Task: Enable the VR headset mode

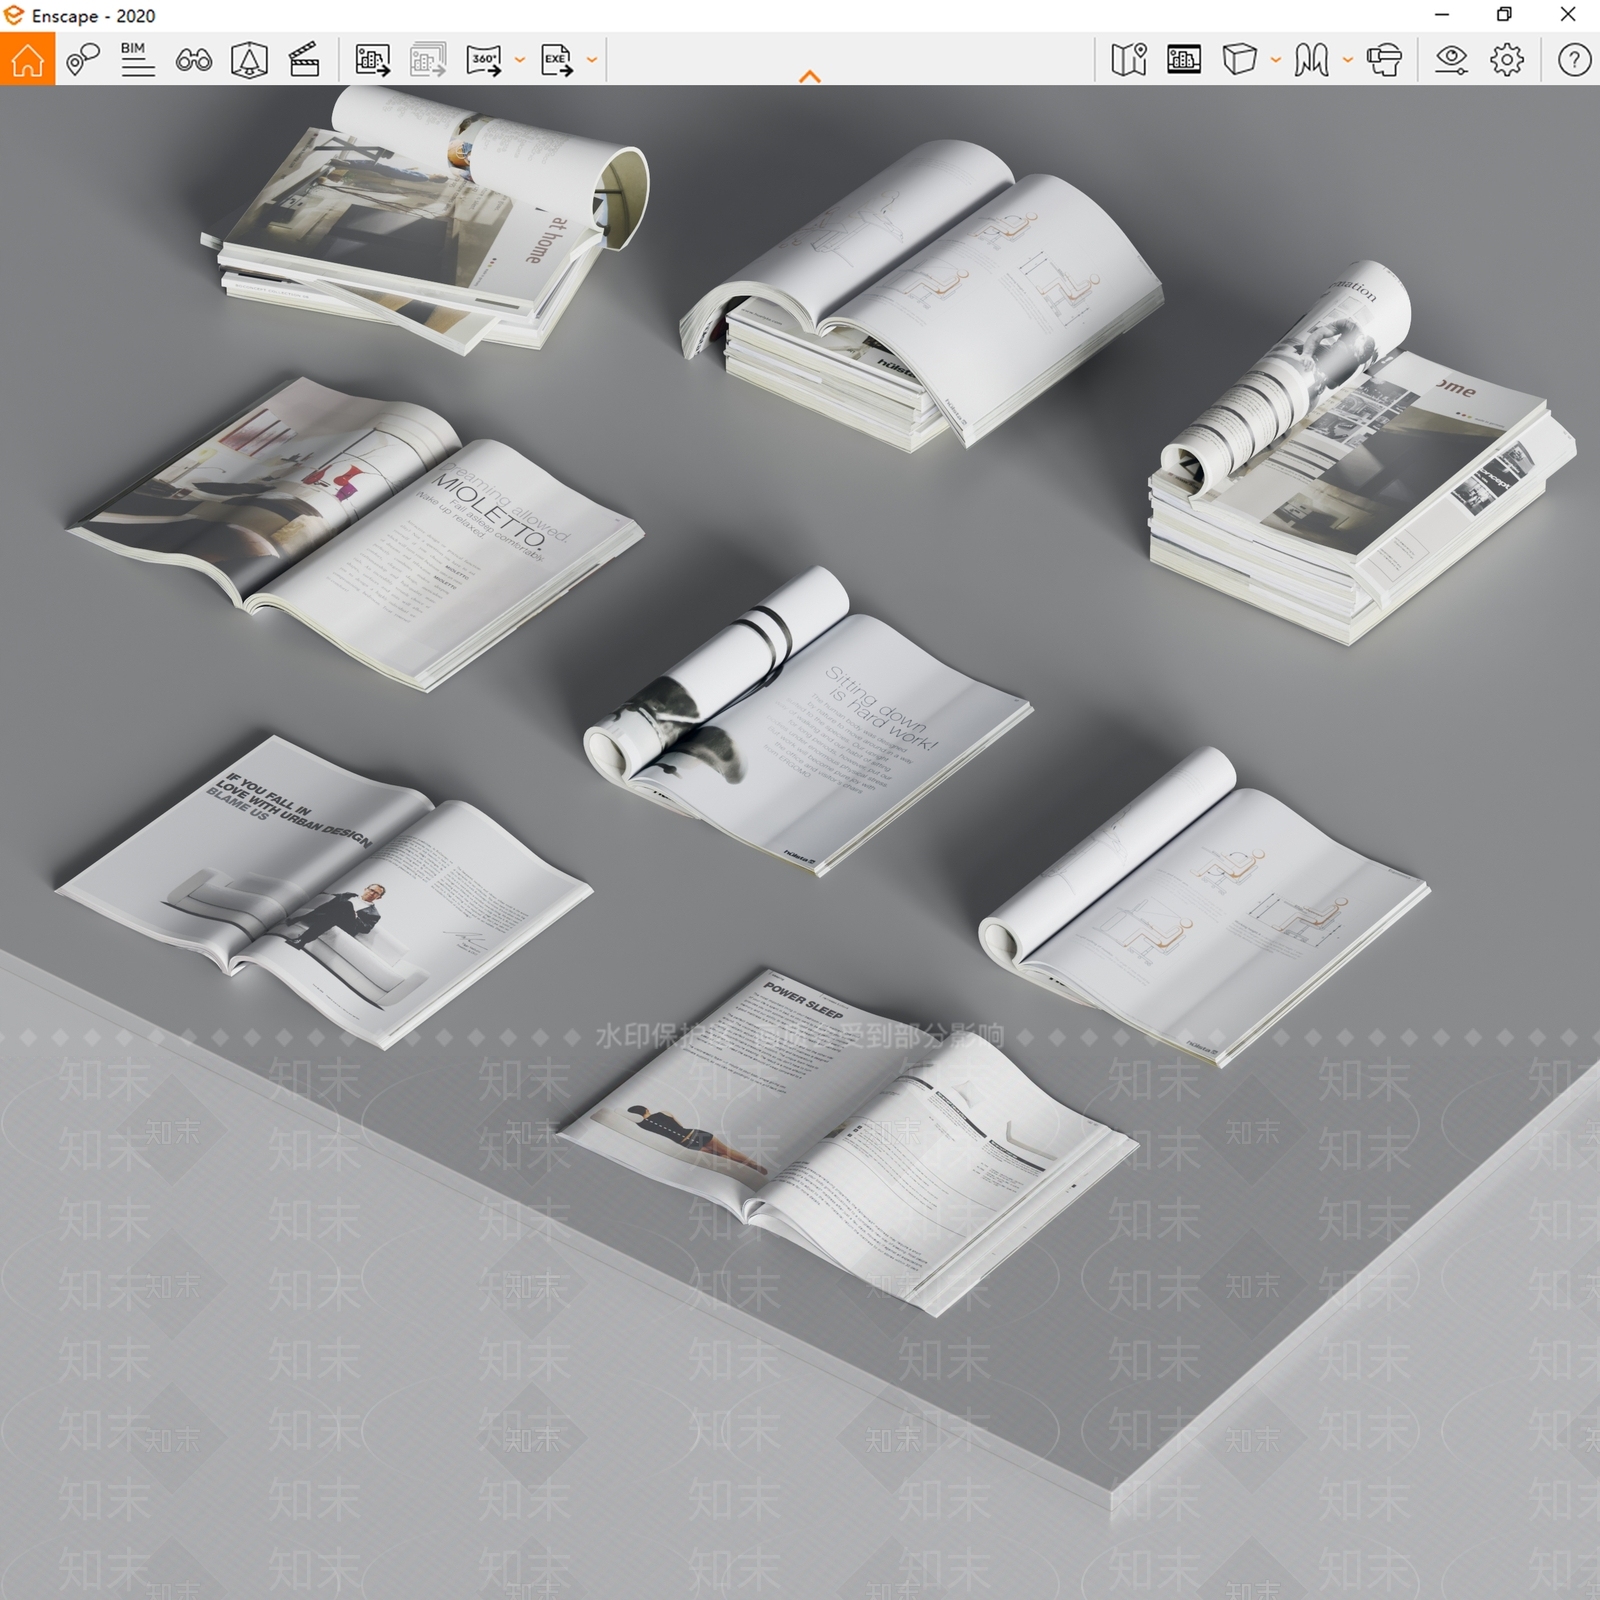Action: pos(1384,60)
